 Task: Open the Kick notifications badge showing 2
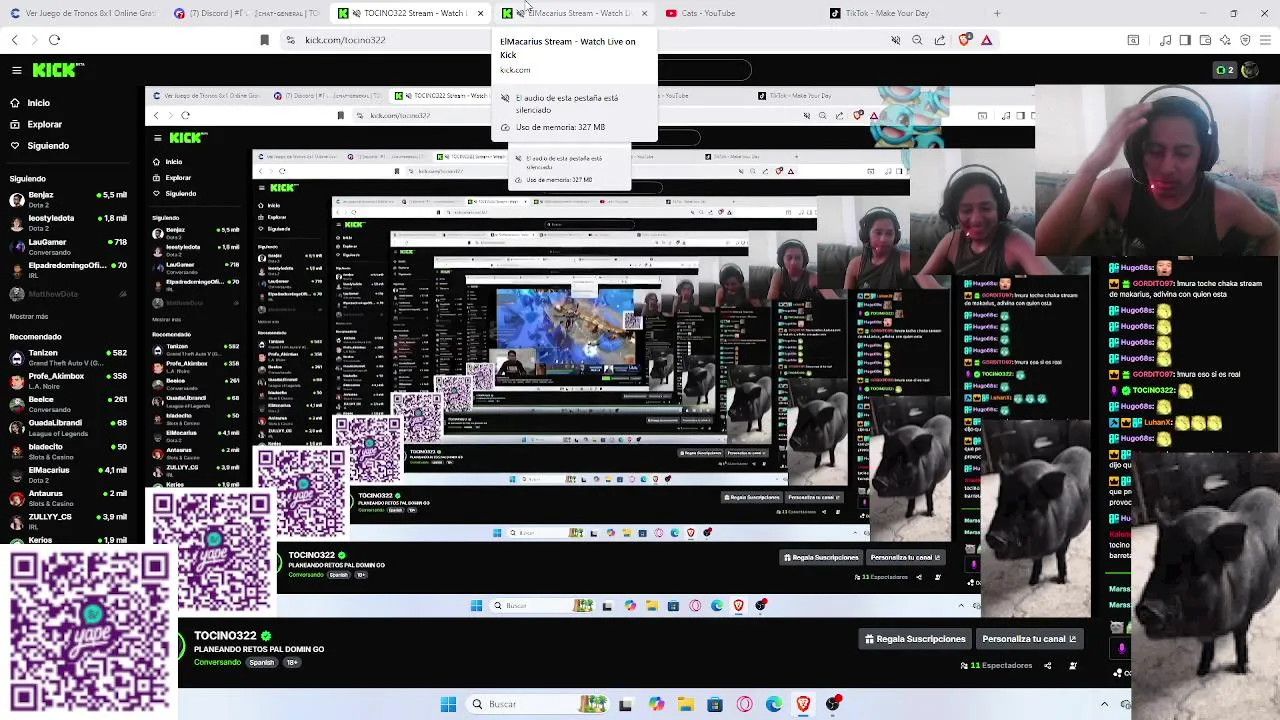click(1224, 70)
